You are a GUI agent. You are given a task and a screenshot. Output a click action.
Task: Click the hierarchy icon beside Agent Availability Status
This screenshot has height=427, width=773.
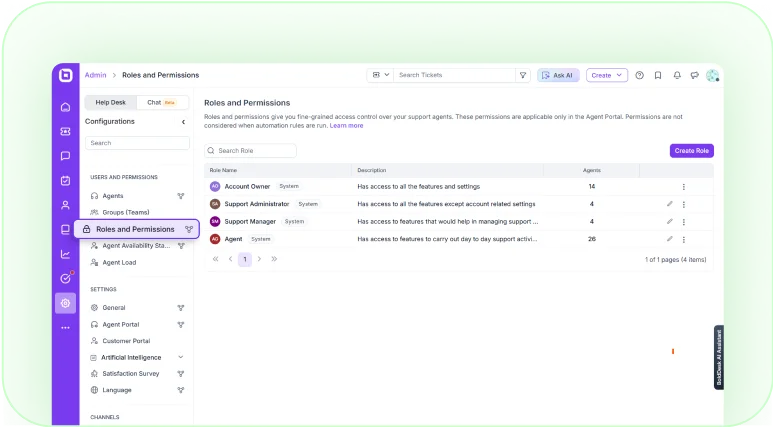[181, 246]
